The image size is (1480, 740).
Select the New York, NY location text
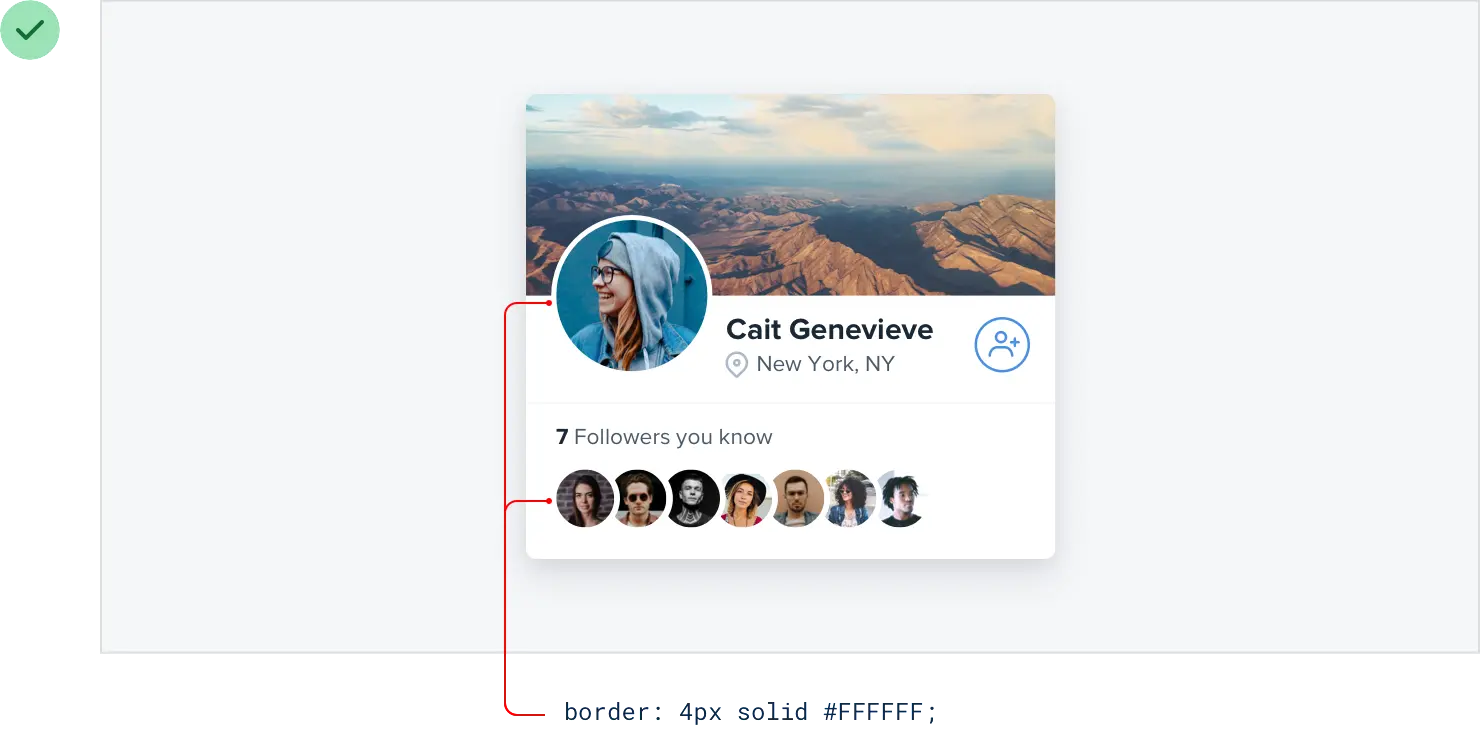click(x=825, y=364)
